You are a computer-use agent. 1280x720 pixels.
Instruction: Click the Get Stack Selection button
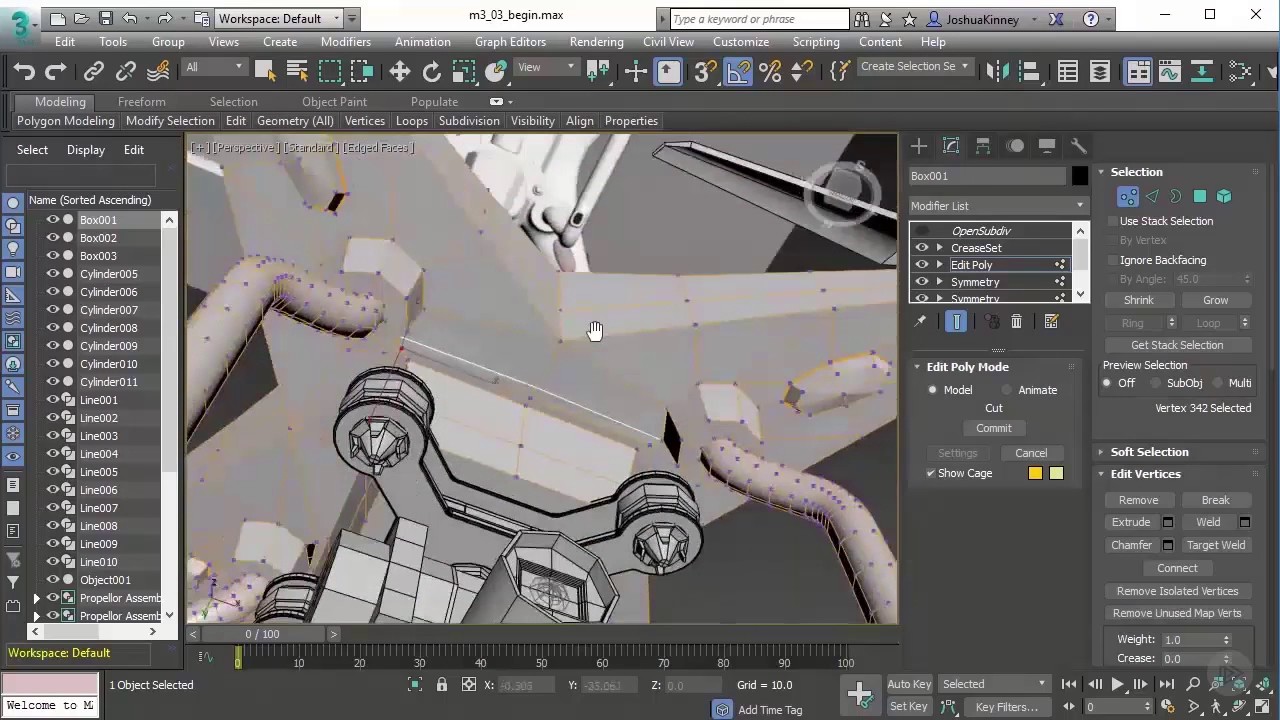(1177, 345)
